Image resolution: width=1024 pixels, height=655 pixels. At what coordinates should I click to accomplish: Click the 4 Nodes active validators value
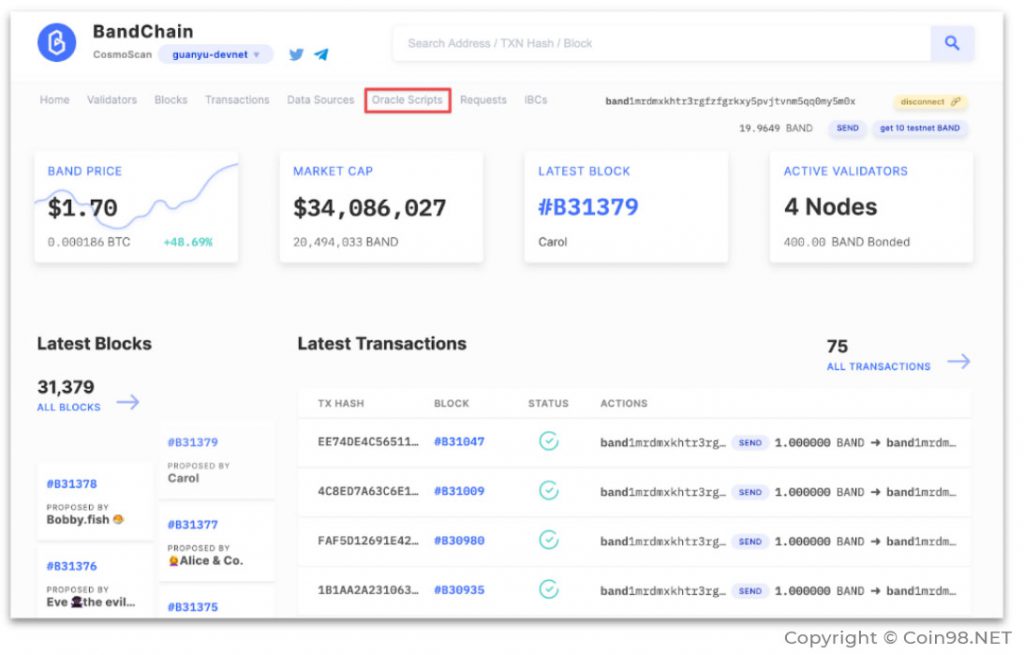pos(831,207)
